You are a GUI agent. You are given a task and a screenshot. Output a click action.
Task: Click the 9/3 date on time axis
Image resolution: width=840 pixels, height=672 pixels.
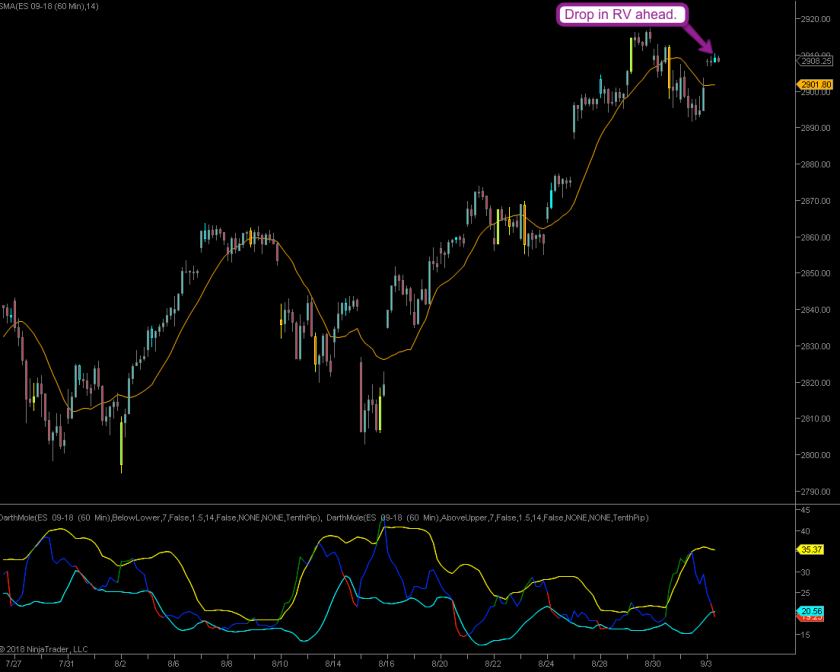(x=706, y=663)
